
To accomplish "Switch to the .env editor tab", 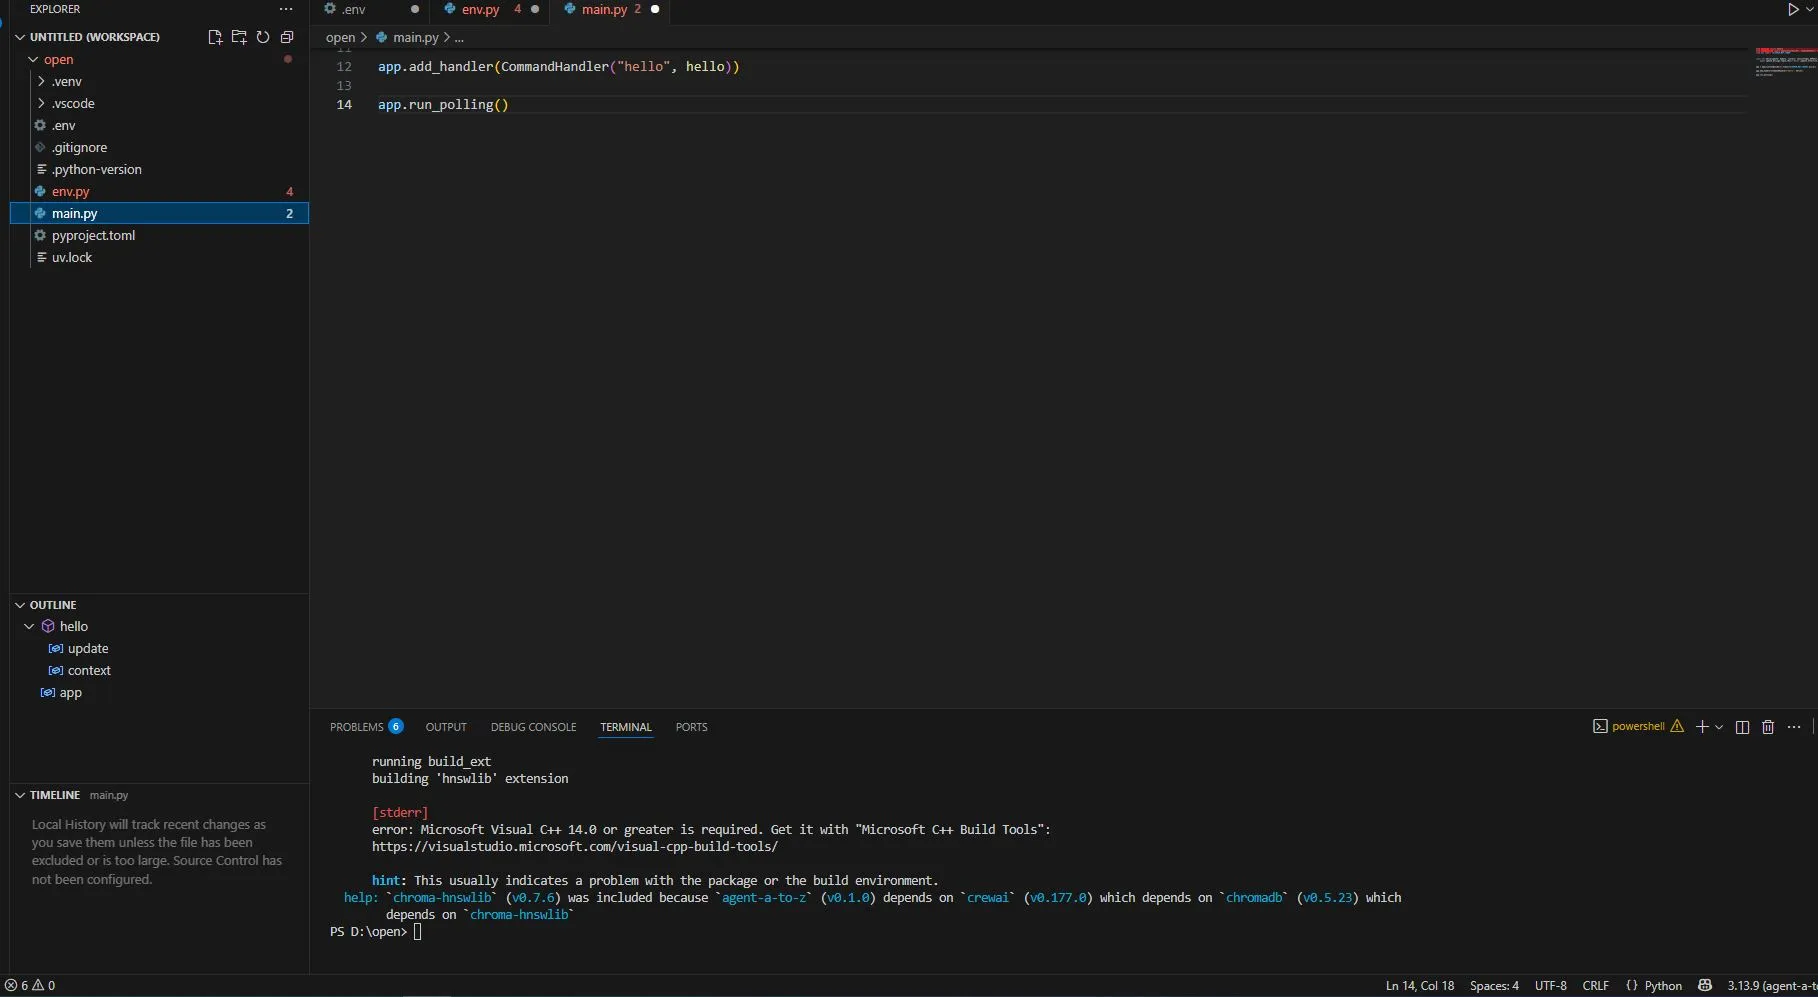I will (x=371, y=10).
